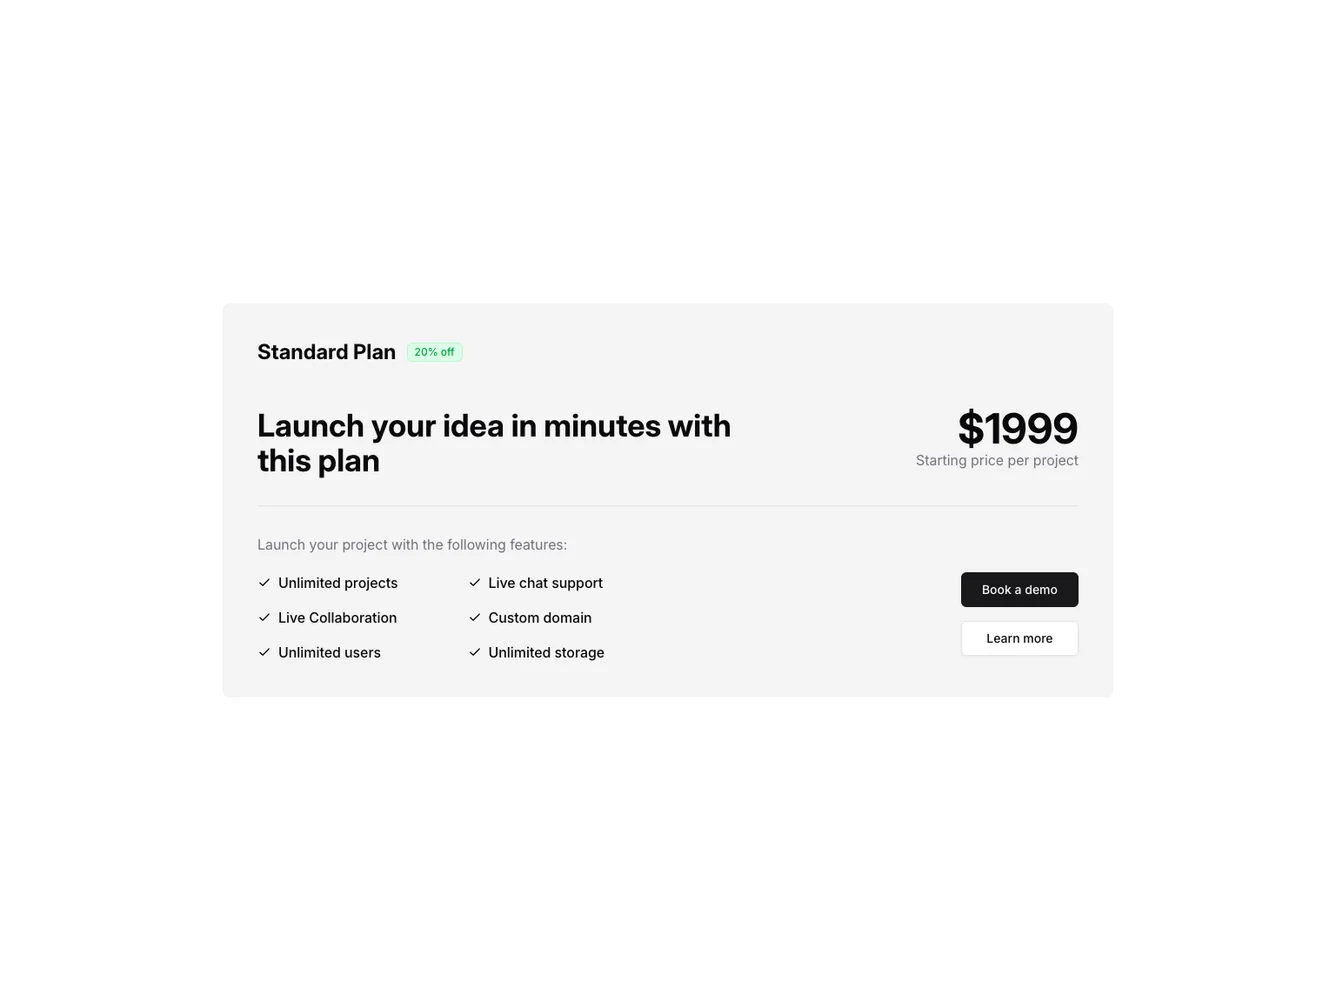Click the checkmark beside Unlimited projects
This screenshot has height=1002, width=1336.
point(264,582)
